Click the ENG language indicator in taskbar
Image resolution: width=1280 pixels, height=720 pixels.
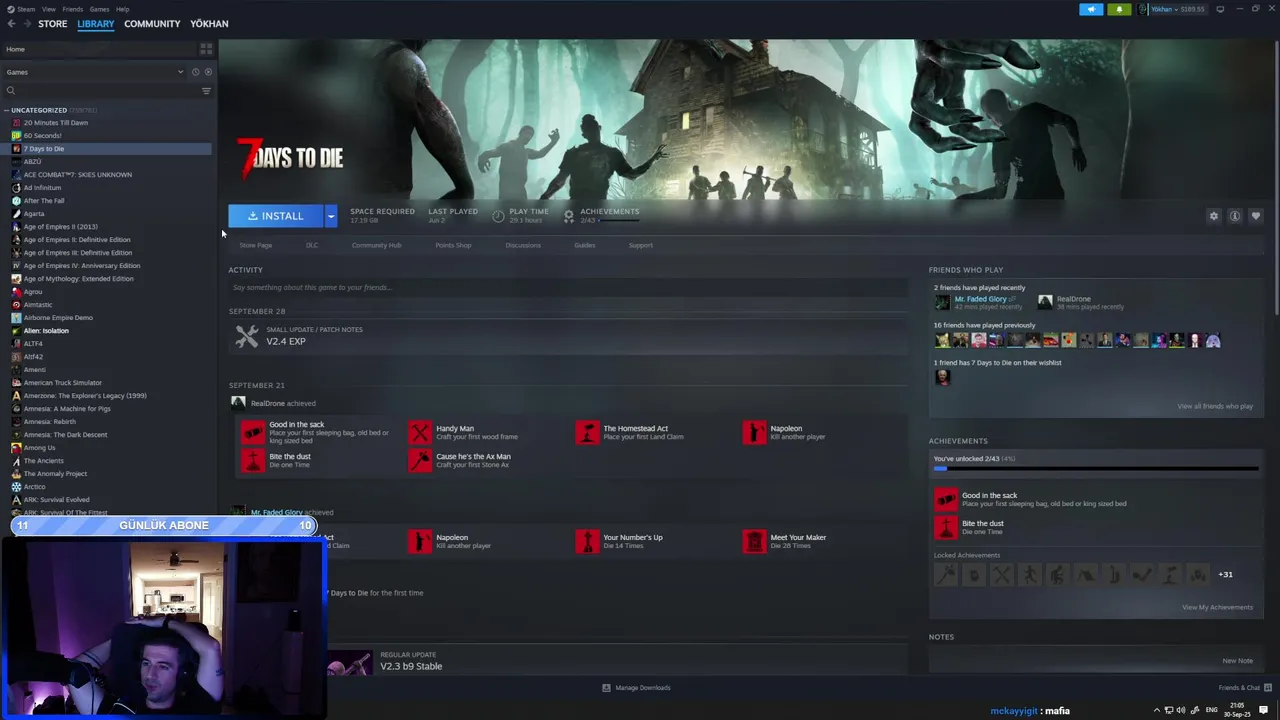tap(1211, 710)
